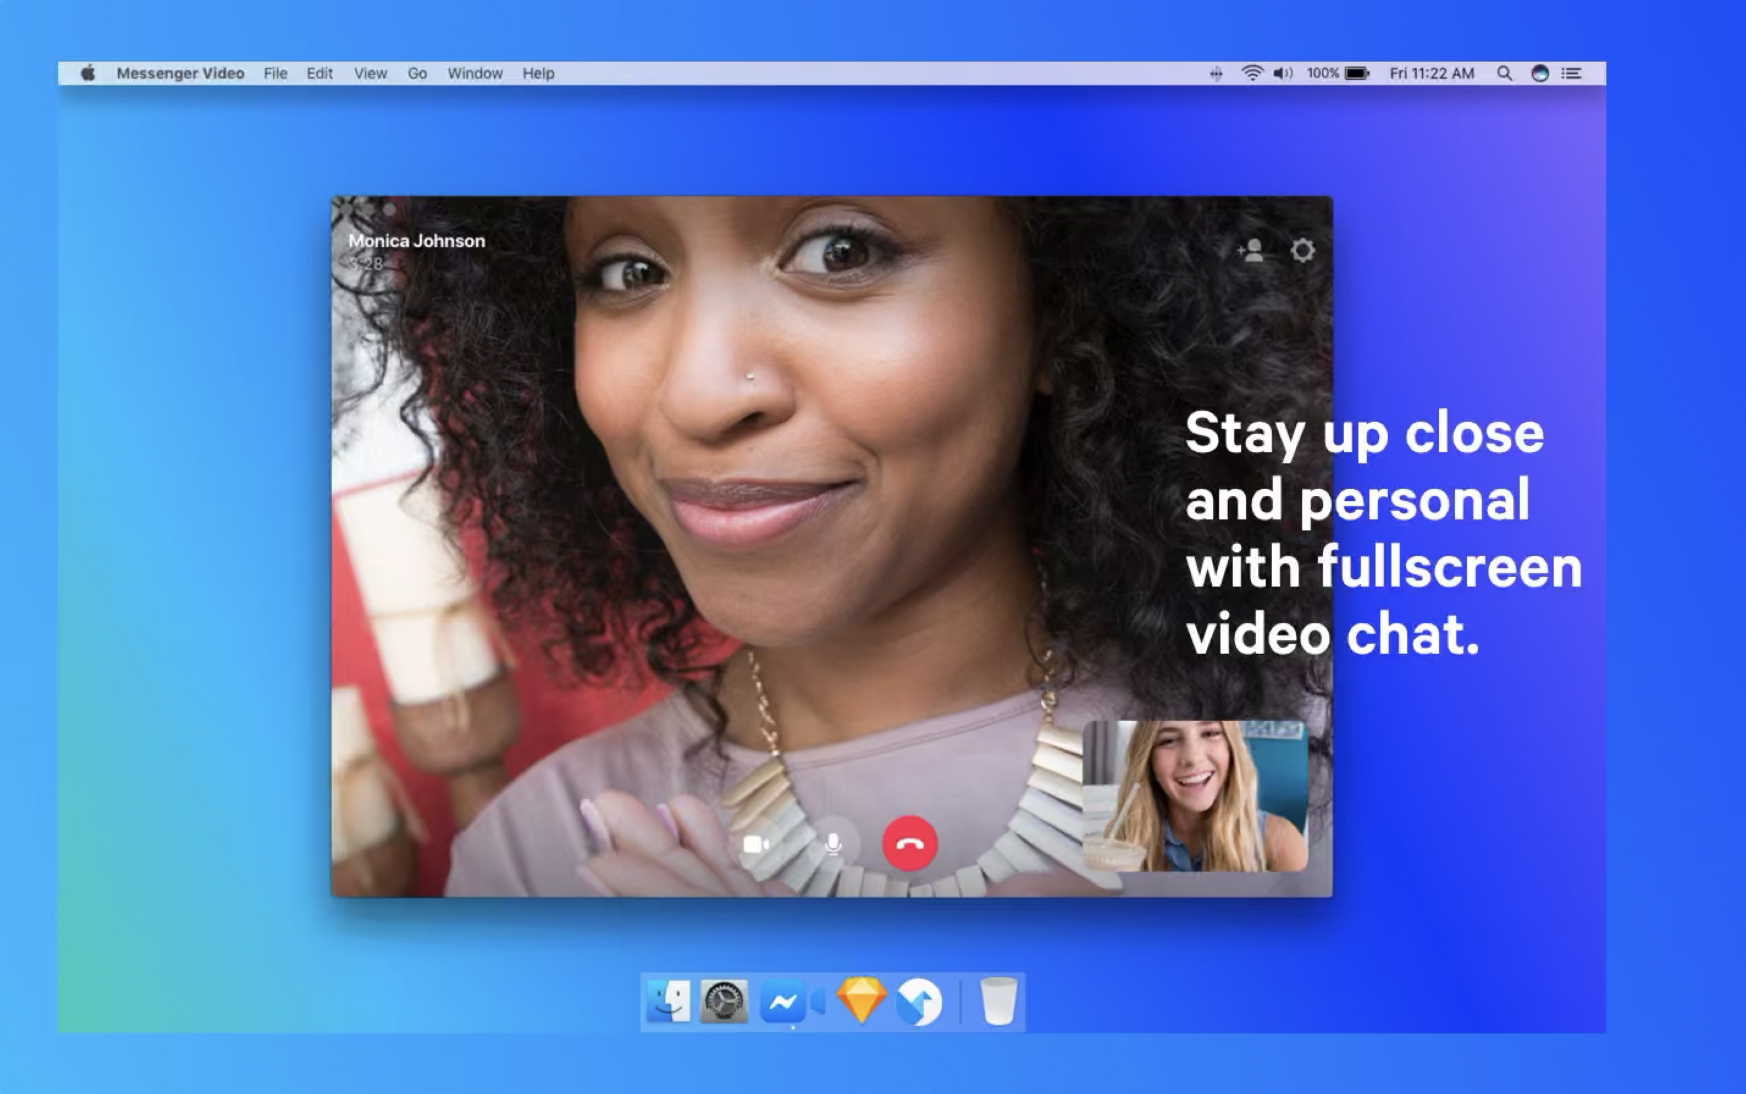Open the call settings gear icon
The width and height of the screenshot is (1746, 1094).
(1303, 249)
